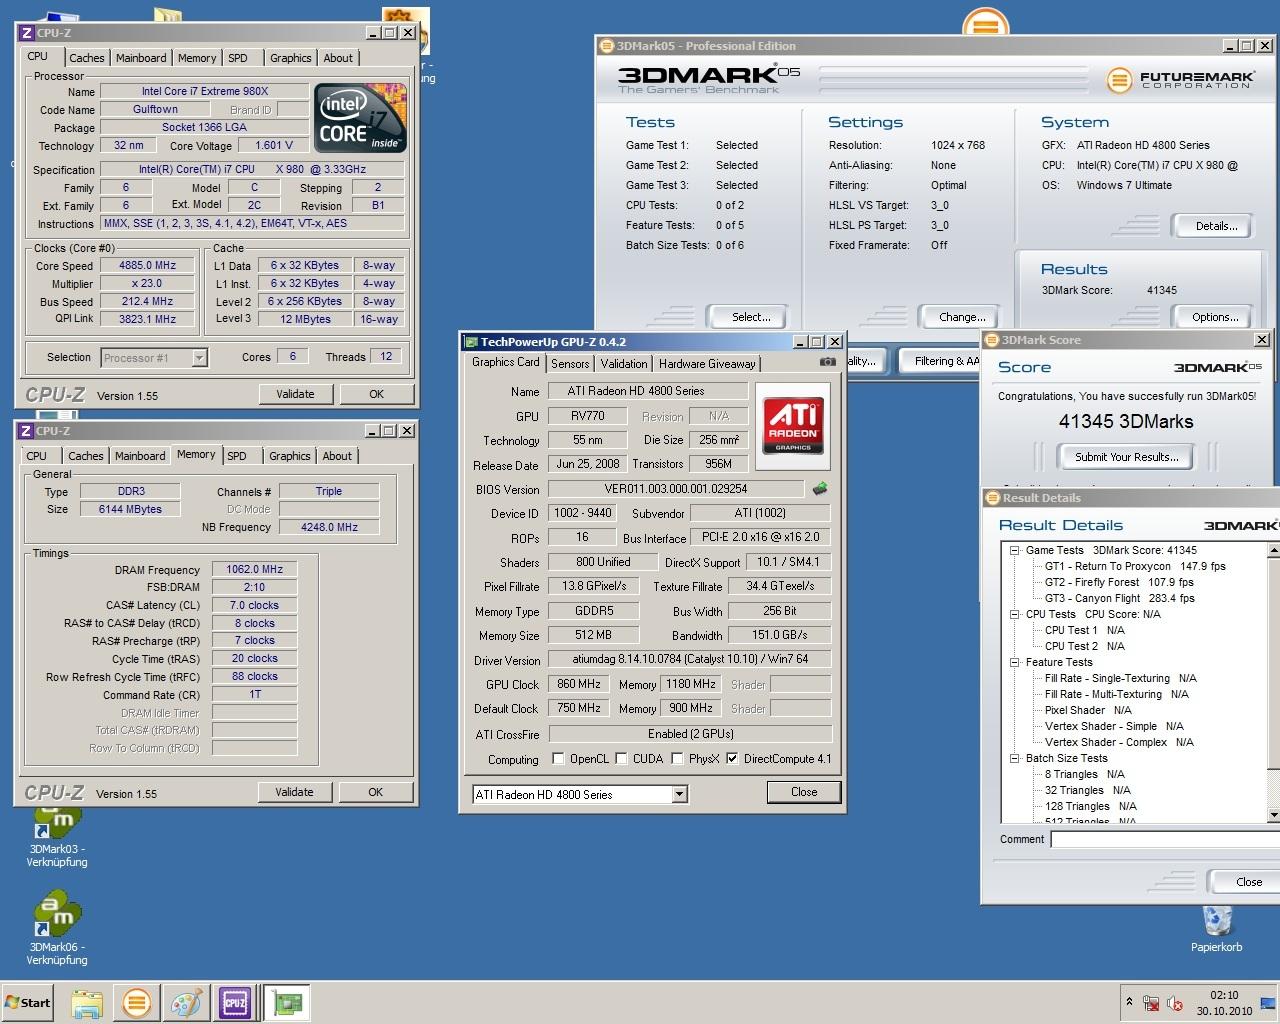Open the GPU-Z graphics card taskbar icon
The image size is (1280, 1024).
pos(288,1003)
